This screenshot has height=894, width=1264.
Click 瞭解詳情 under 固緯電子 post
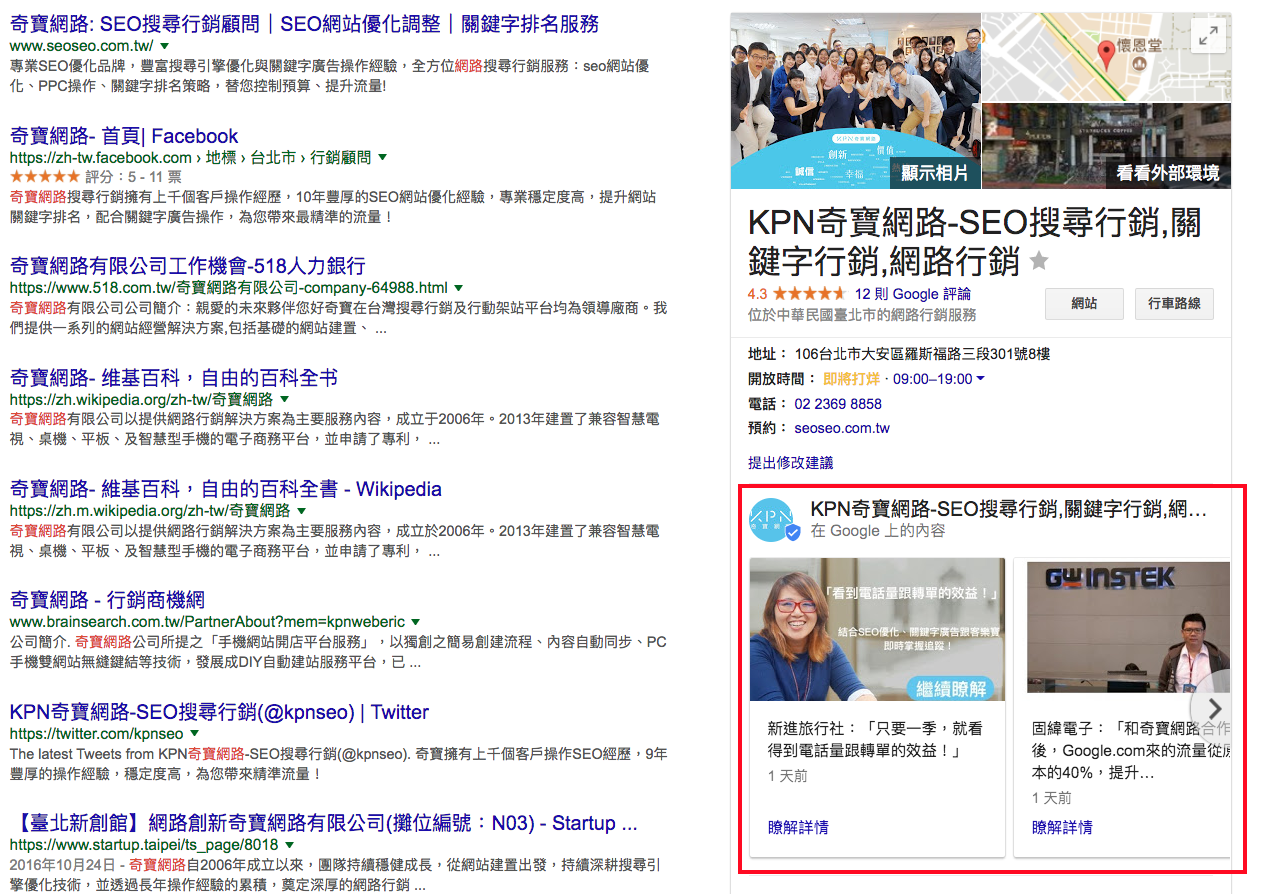(1062, 827)
